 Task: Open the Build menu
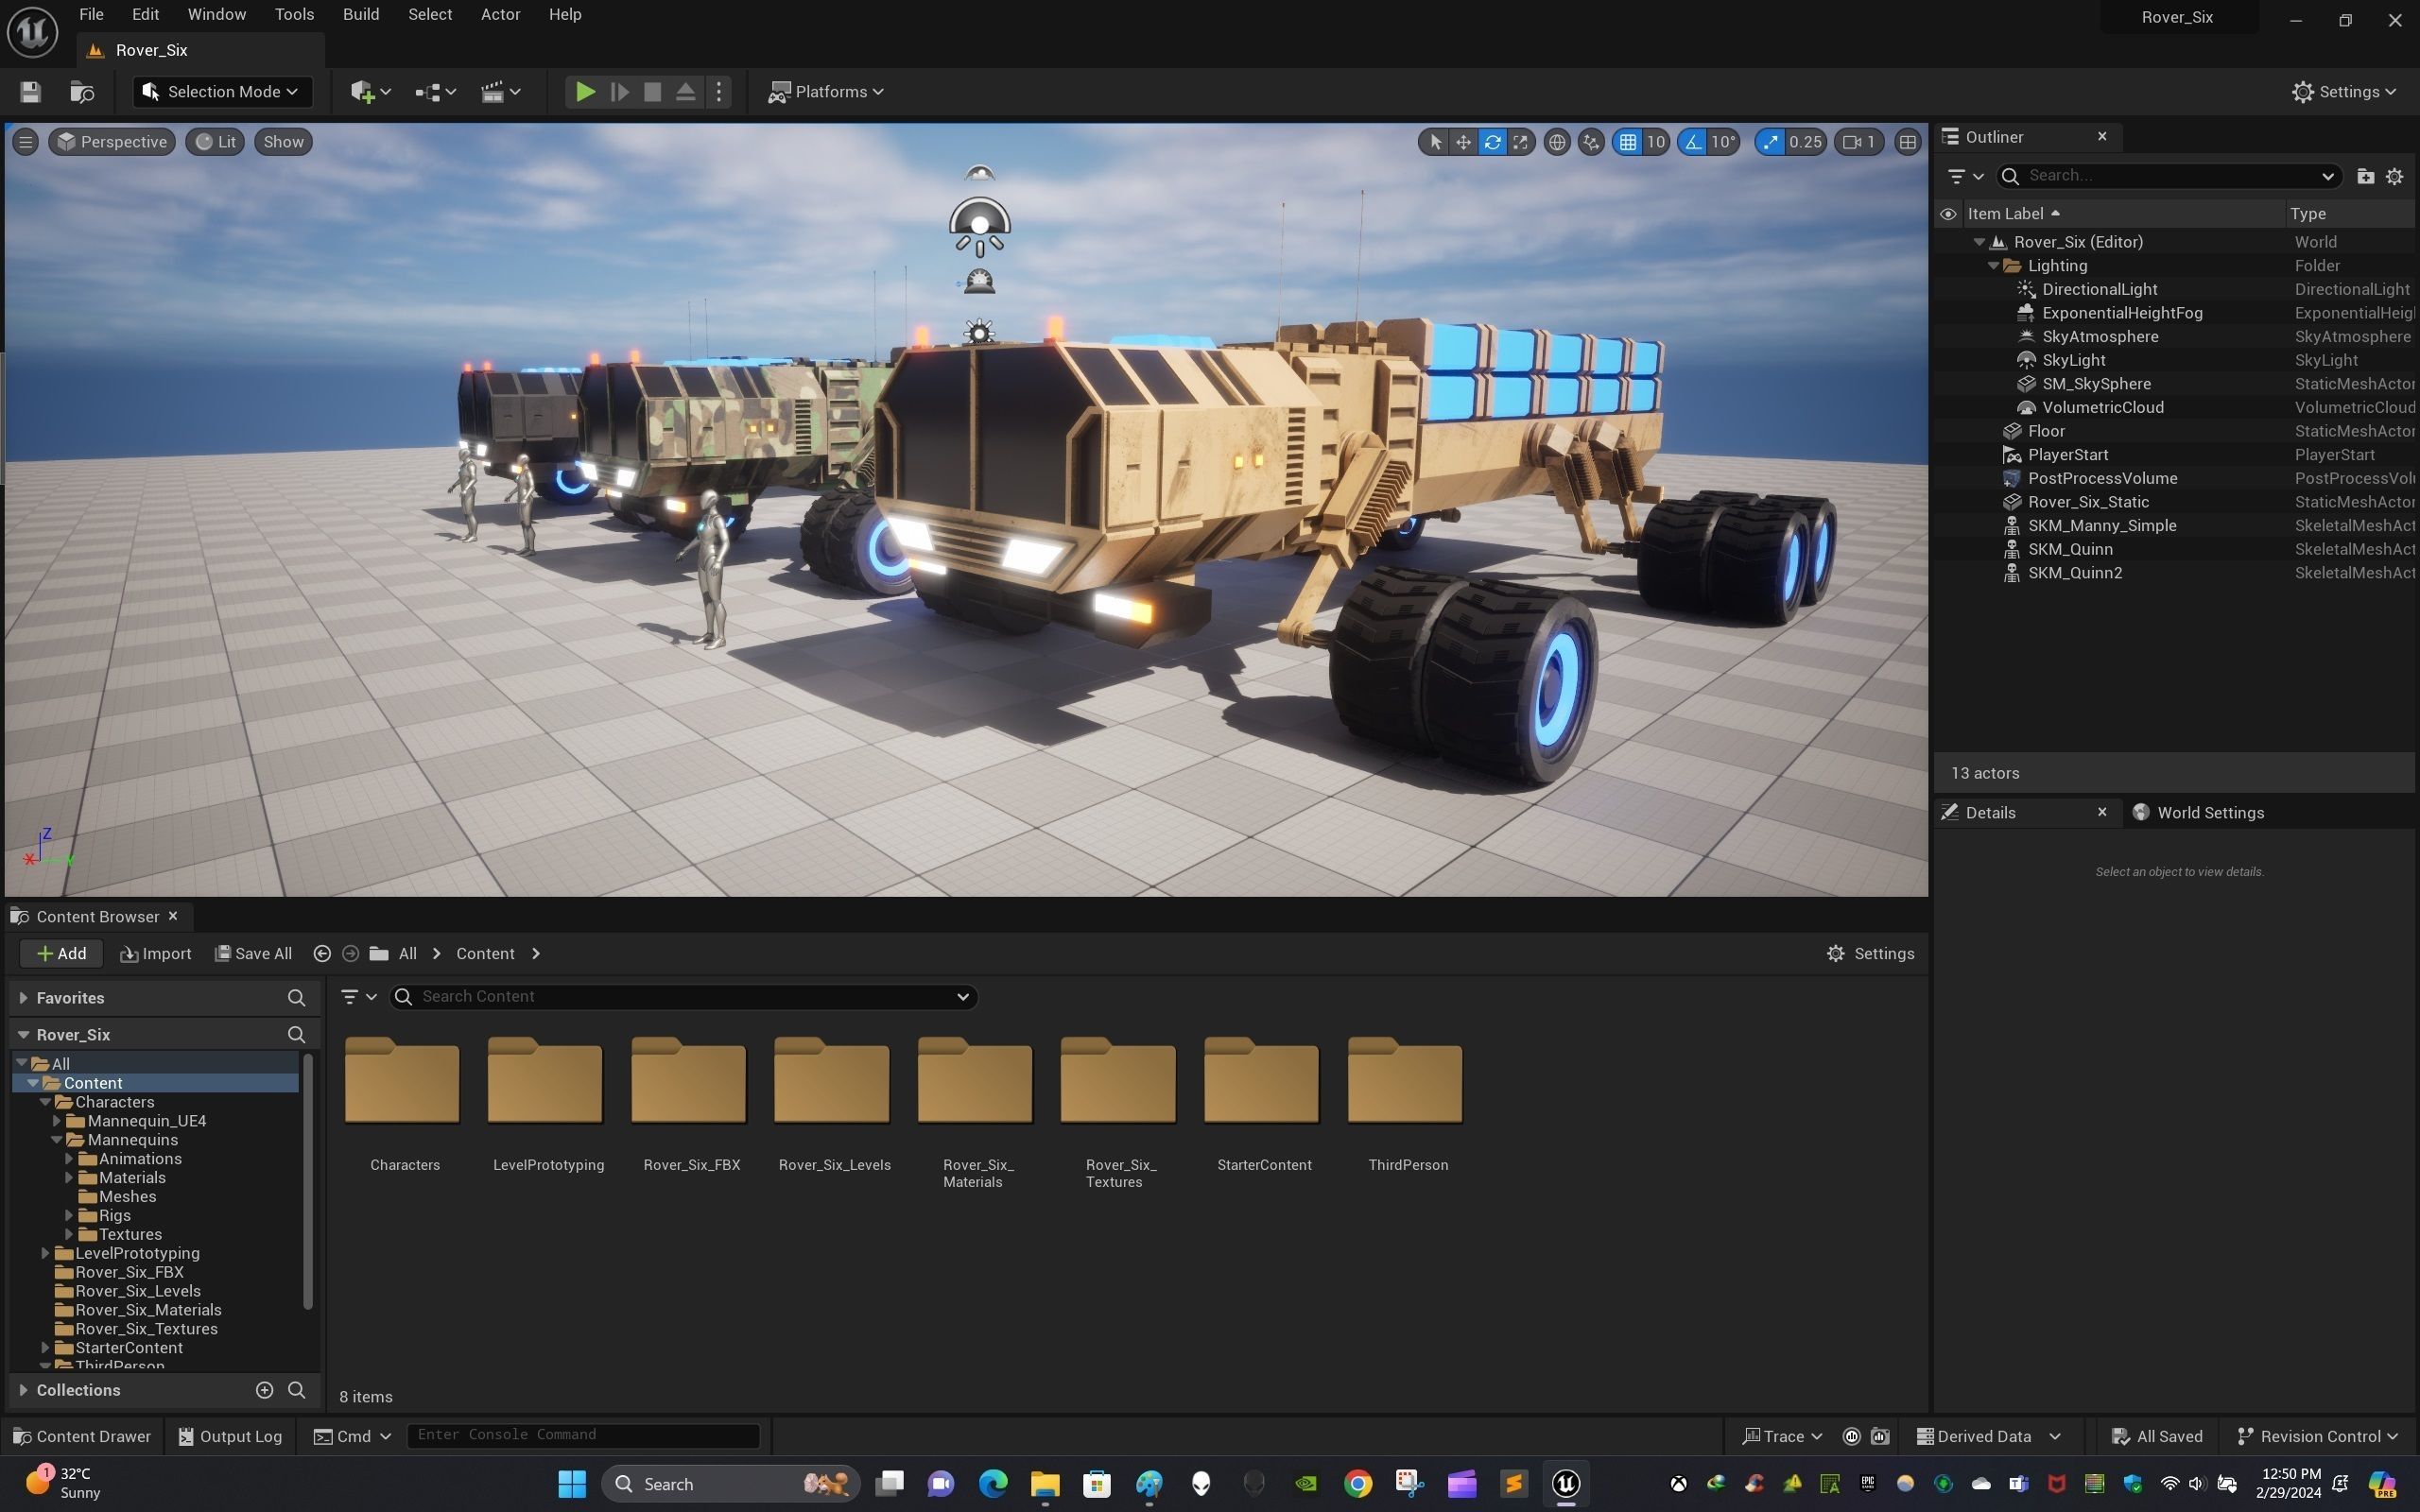click(x=361, y=15)
